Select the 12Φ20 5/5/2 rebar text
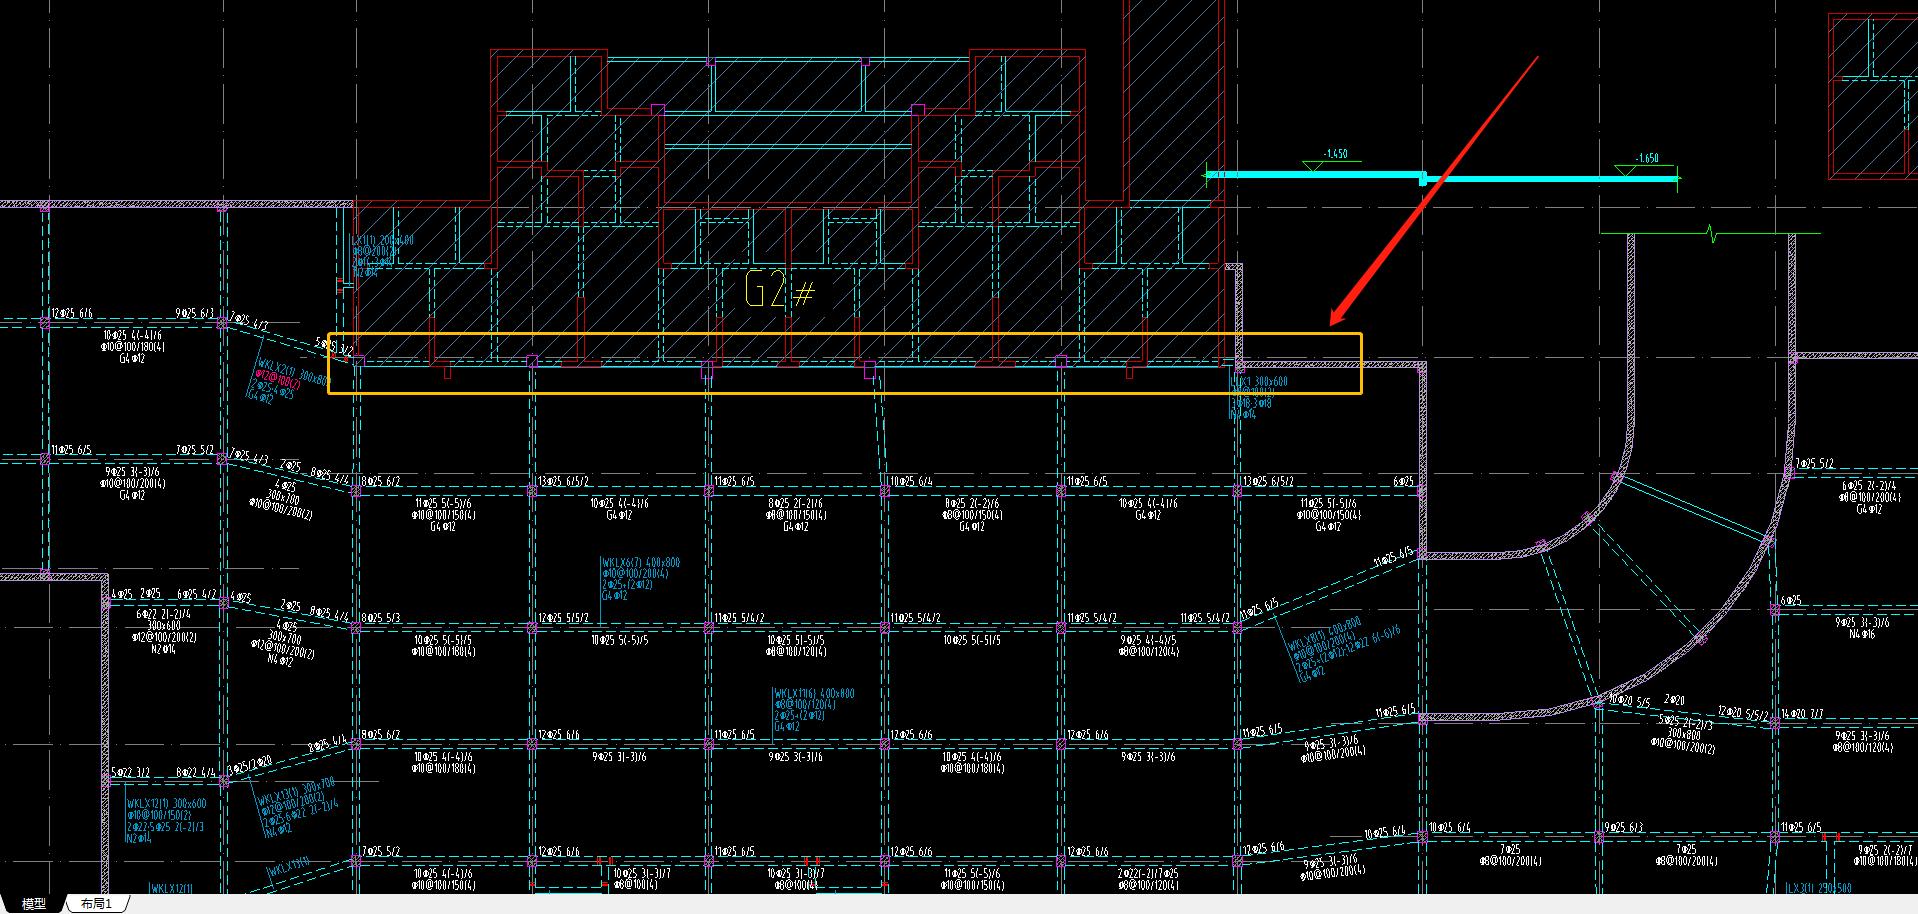This screenshot has height=914, width=1918. pos(1743,713)
